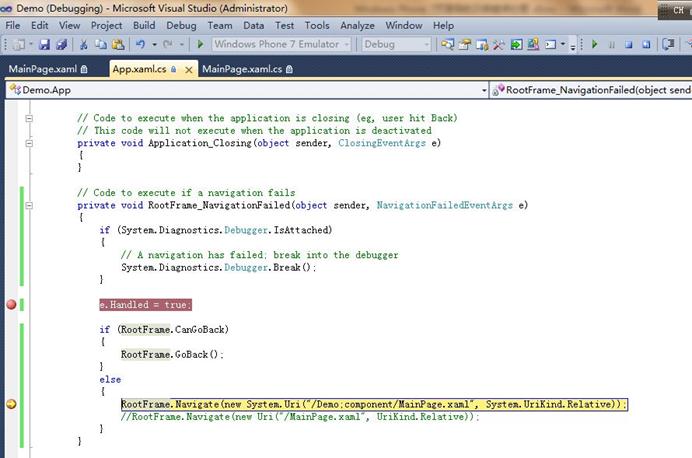Click the Cut scissors icon
Viewport: 692px width, 458px height.
(x=84, y=44)
